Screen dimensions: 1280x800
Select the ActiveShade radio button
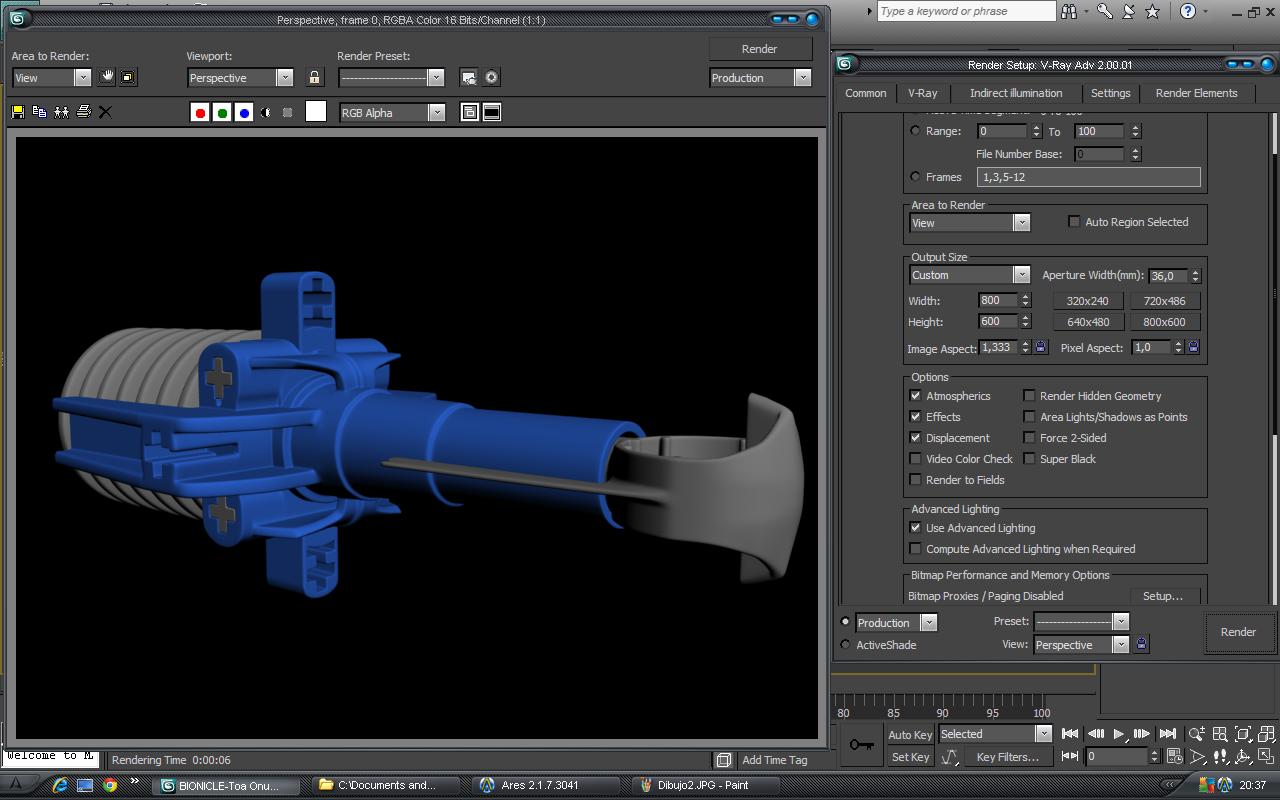(846, 645)
